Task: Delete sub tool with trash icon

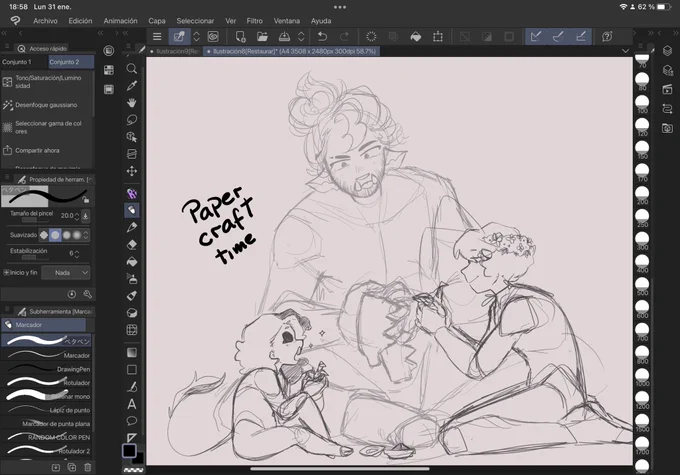Action: pyautogui.click(x=88, y=467)
